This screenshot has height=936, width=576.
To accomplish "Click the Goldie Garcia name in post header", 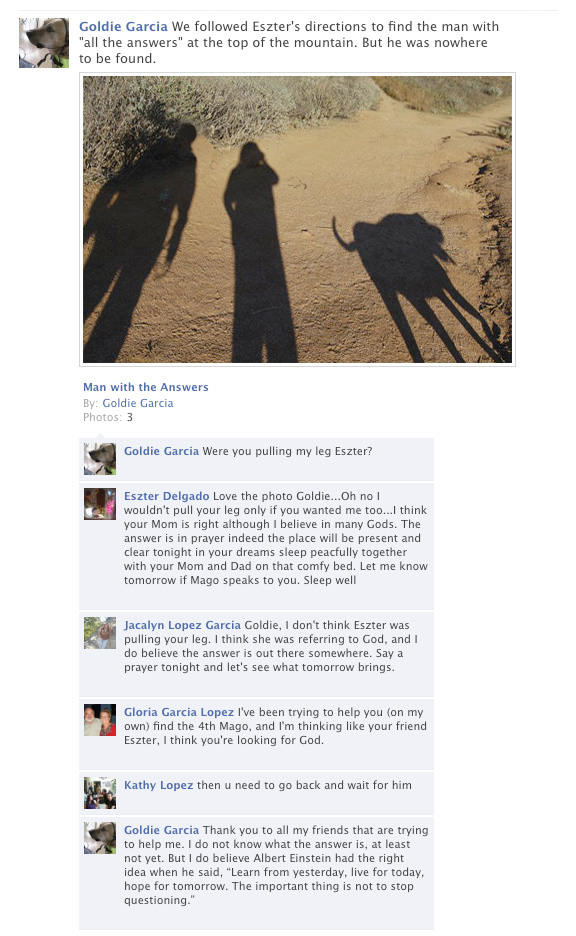I will (123, 26).
